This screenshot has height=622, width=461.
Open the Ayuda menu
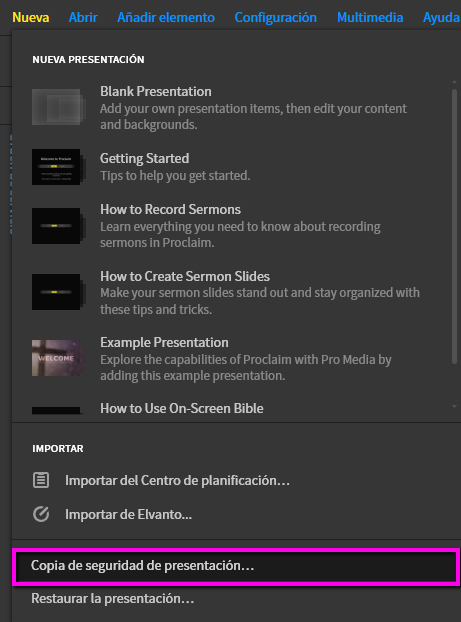pos(441,17)
